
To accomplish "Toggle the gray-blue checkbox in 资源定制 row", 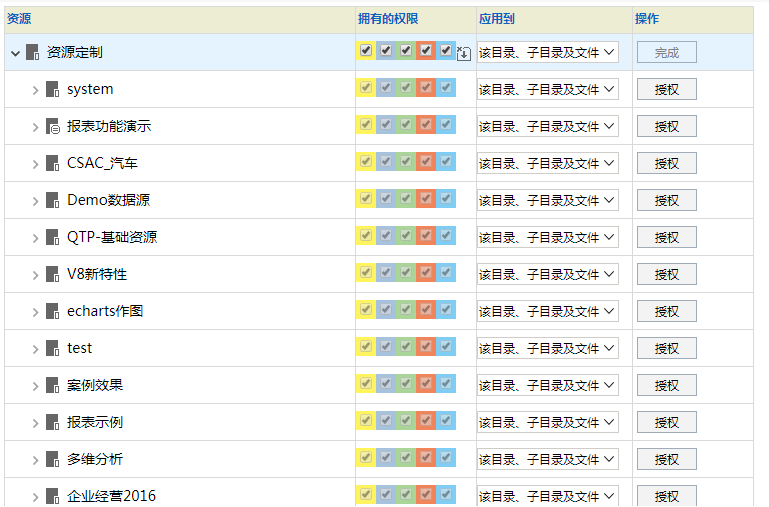I will 386,50.
